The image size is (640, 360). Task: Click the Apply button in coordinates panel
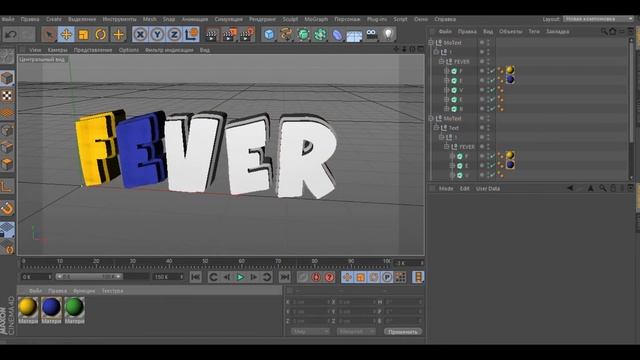[402, 332]
